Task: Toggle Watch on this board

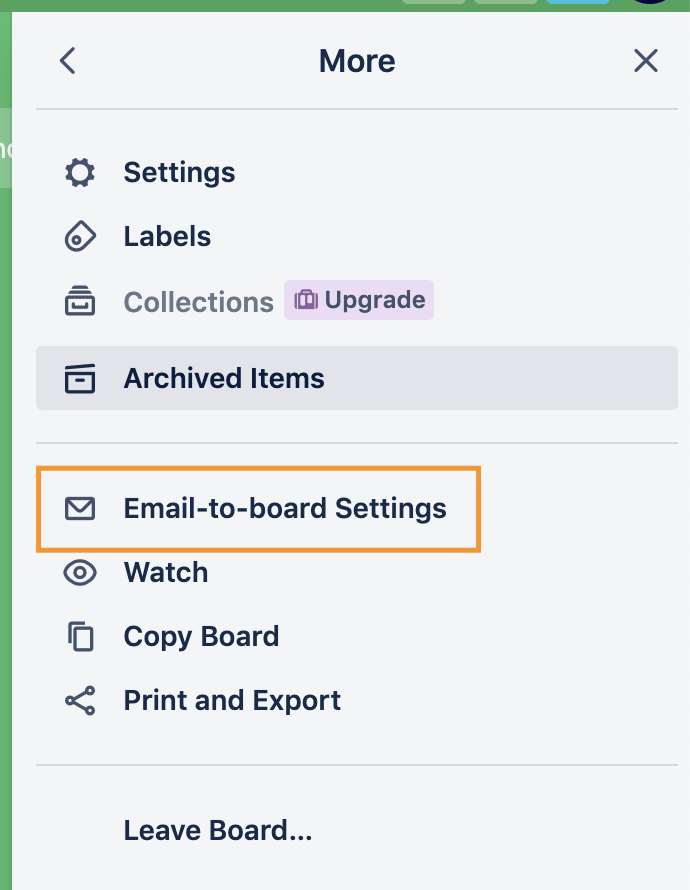Action: point(166,572)
